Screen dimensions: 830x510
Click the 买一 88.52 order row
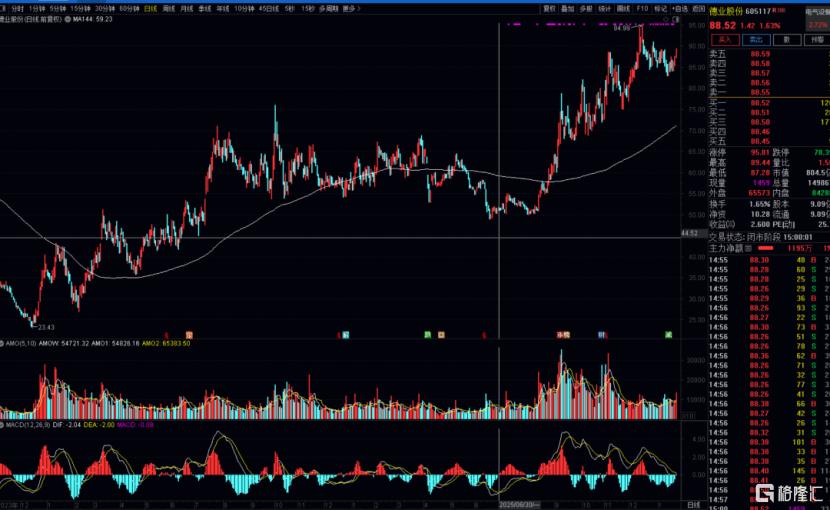coord(769,103)
